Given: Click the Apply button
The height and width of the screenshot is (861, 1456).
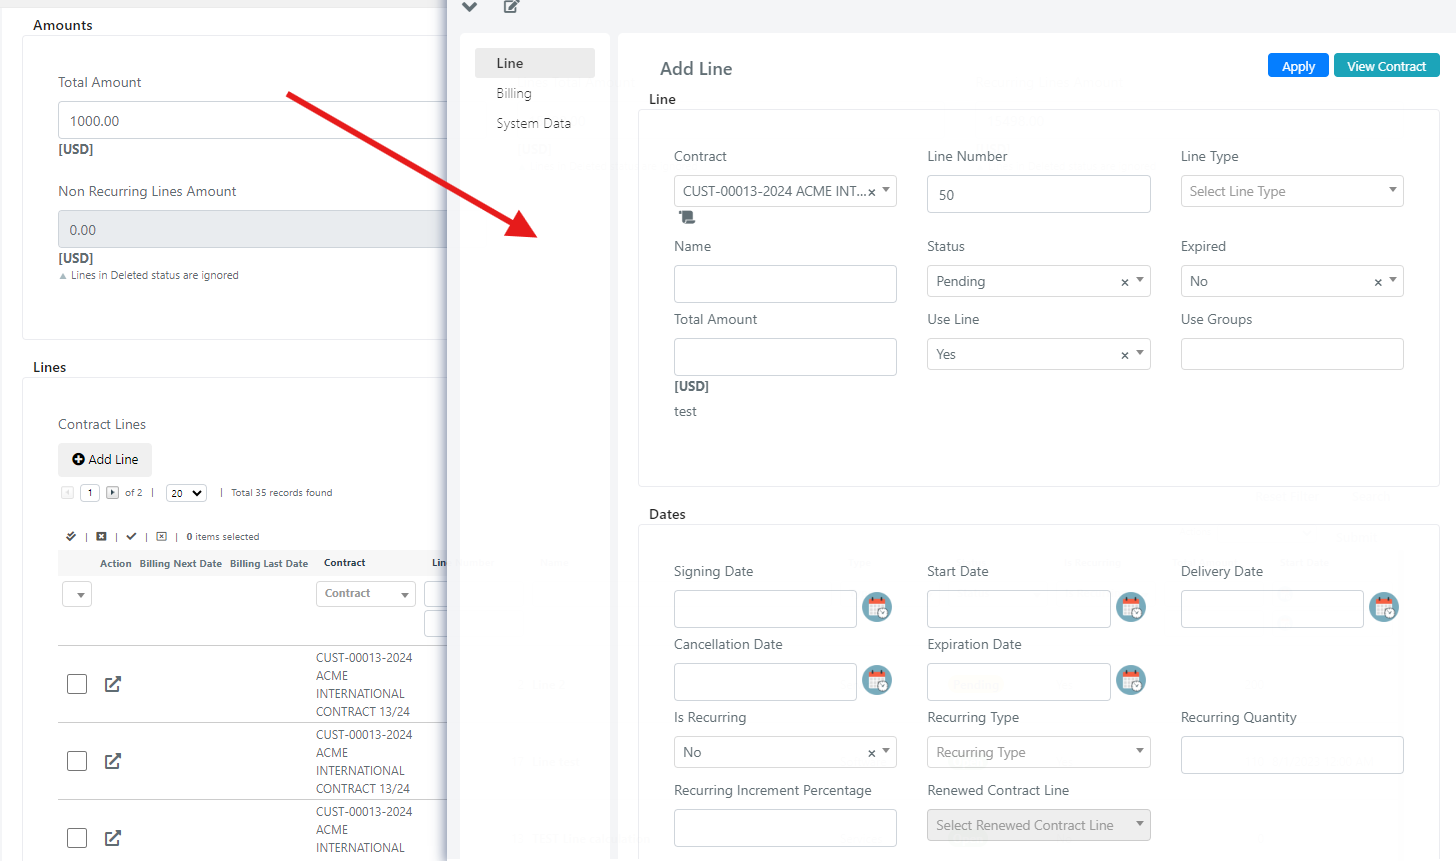Looking at the screenshot, I should point(1298,66).
